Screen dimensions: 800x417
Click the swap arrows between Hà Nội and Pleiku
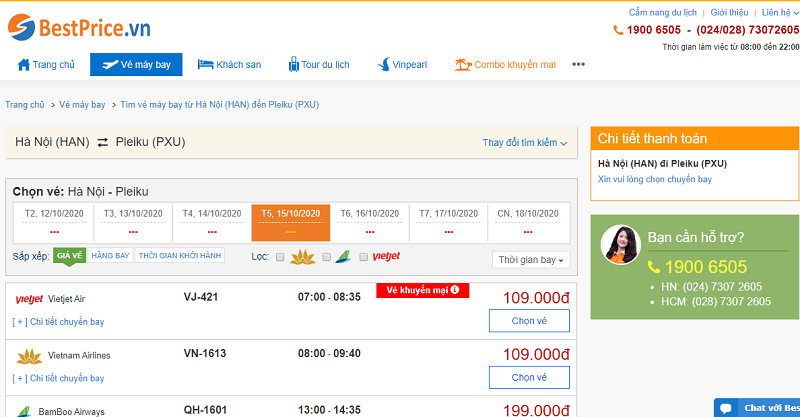(x=103, y=142)
